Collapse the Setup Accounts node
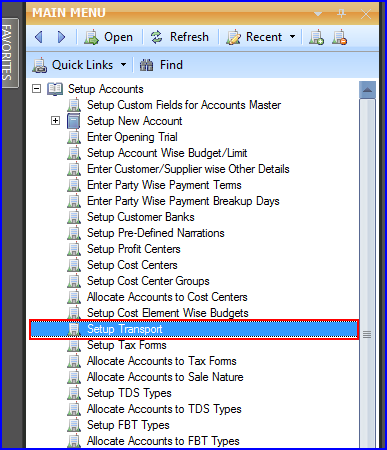 coord(36,89)
